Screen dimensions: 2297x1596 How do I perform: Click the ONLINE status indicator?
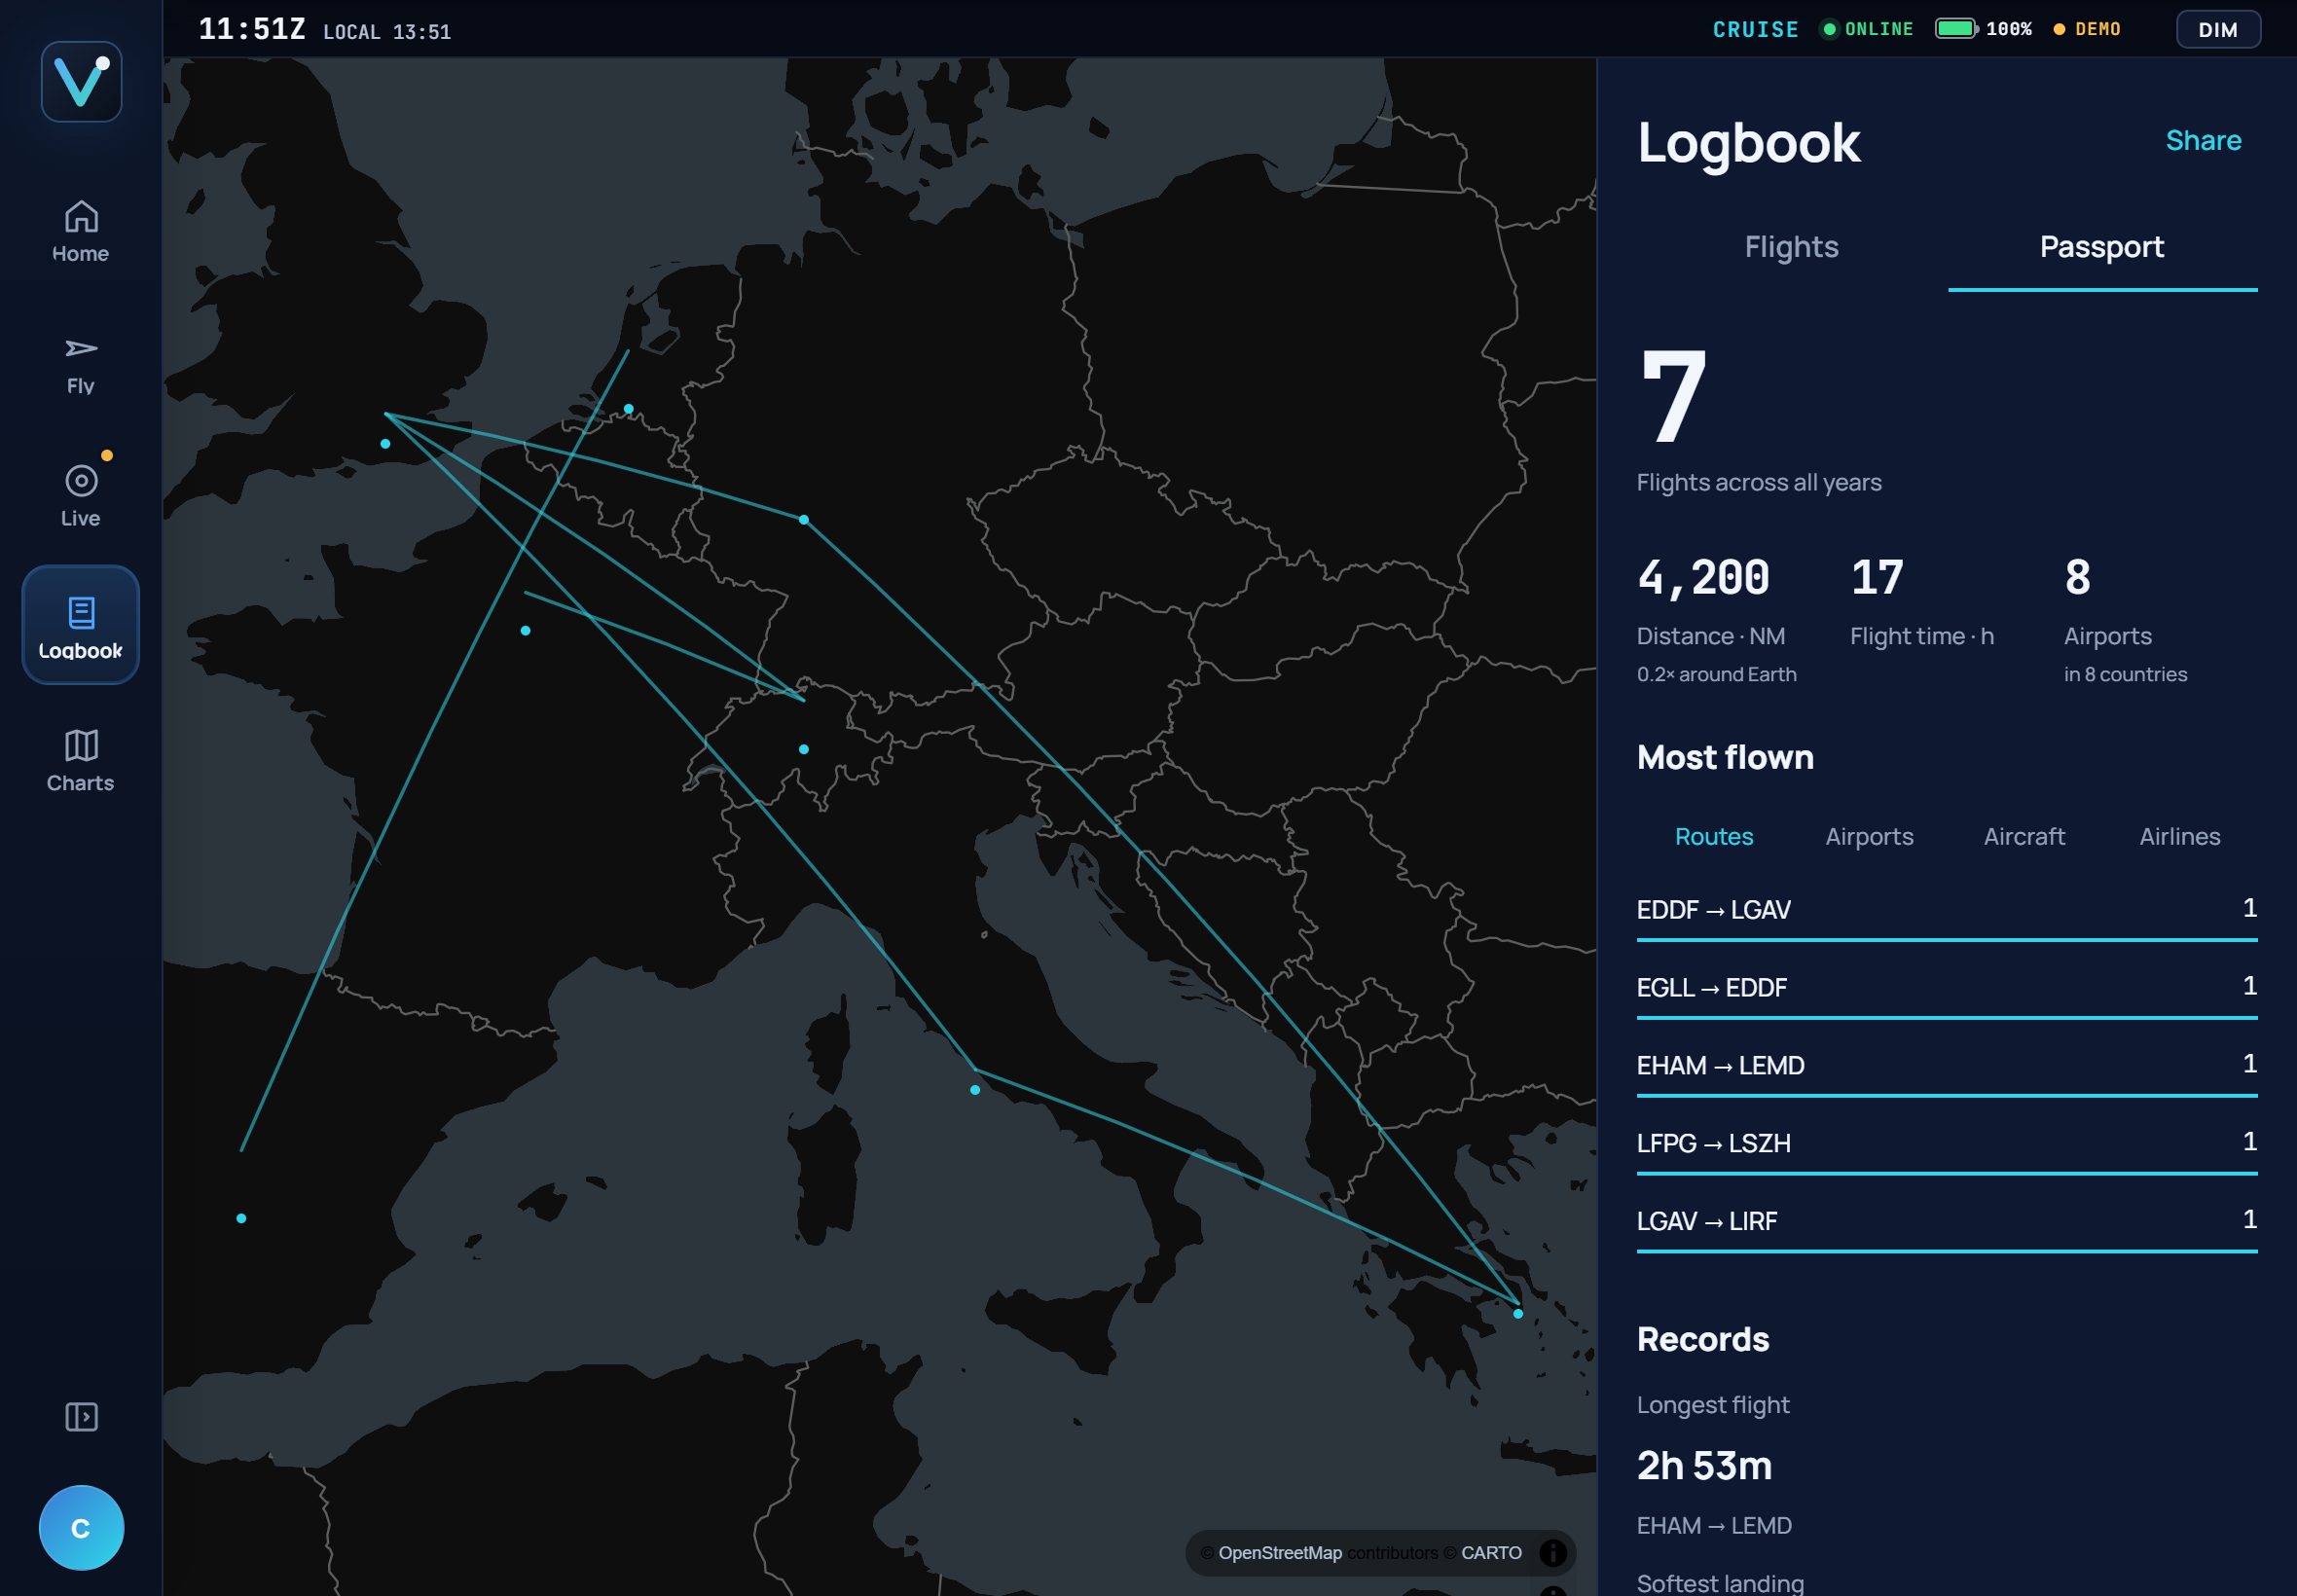1867,29
